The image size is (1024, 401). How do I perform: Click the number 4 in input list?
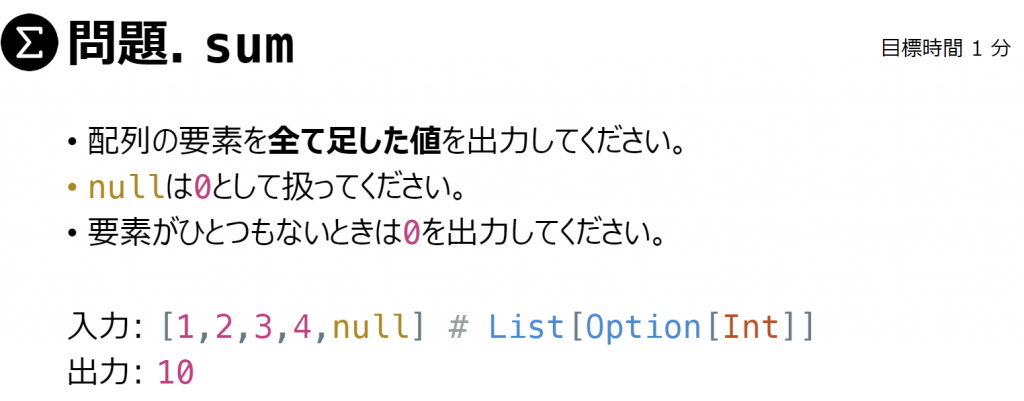click(302, 328)
